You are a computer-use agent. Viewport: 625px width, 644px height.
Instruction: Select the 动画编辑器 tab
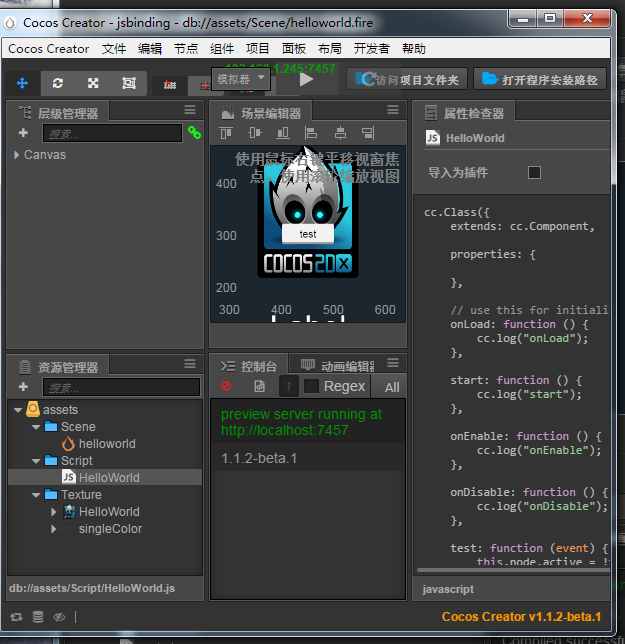pos(338,366)
